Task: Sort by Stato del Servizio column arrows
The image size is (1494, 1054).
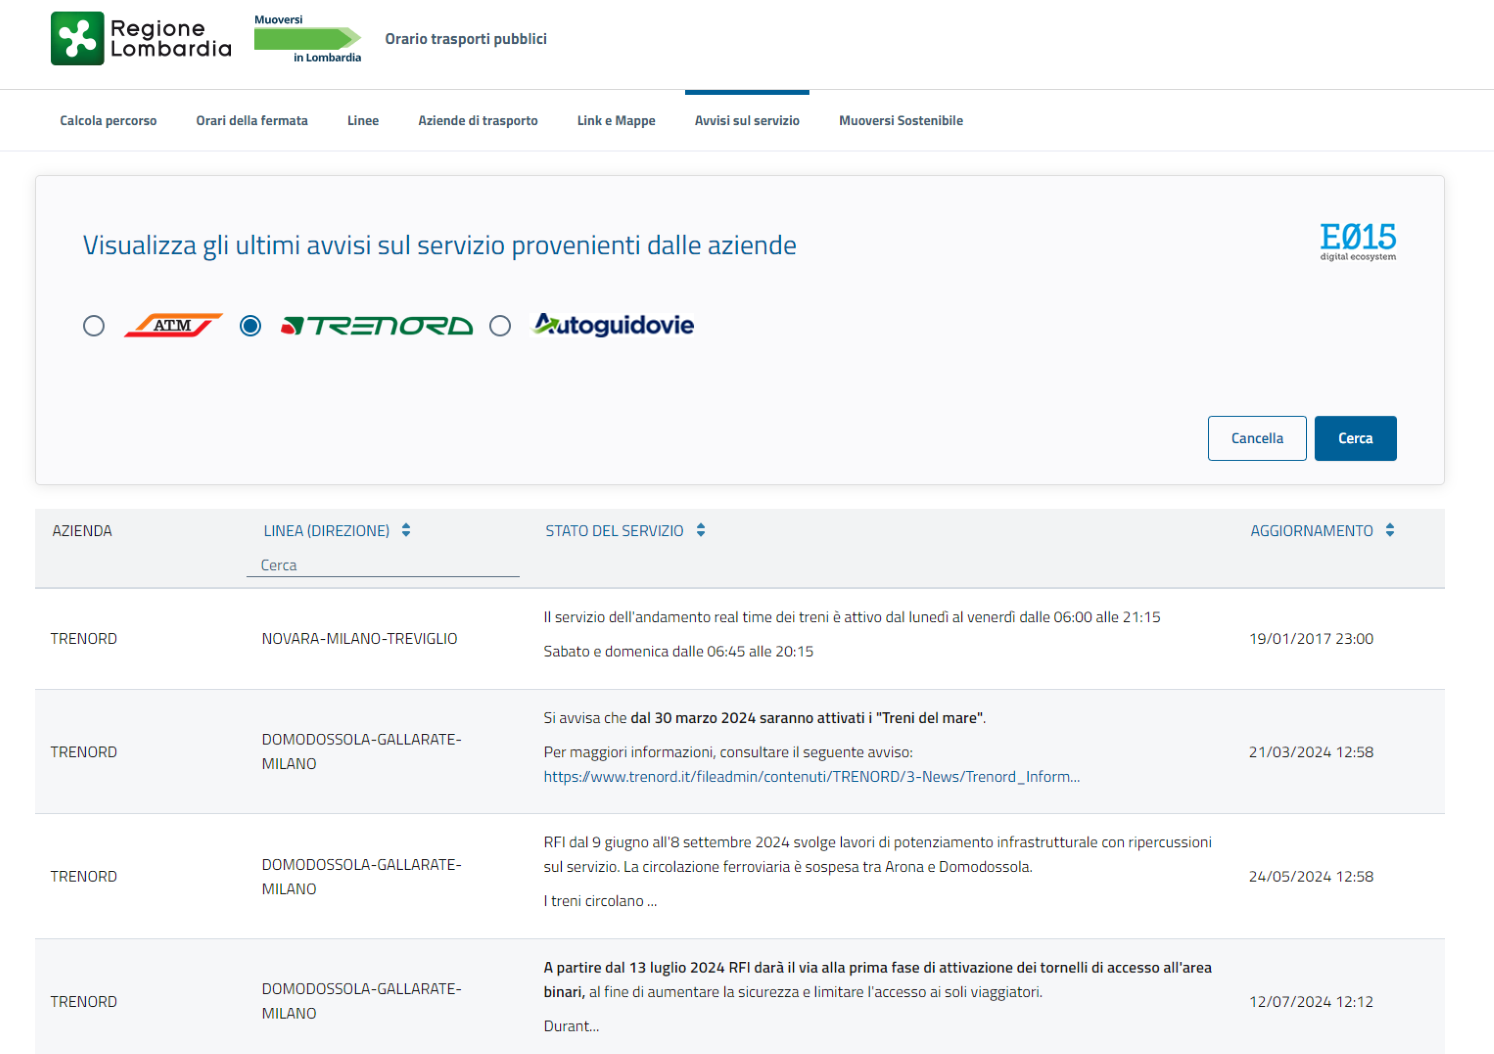Action: [x=701, y=530]
